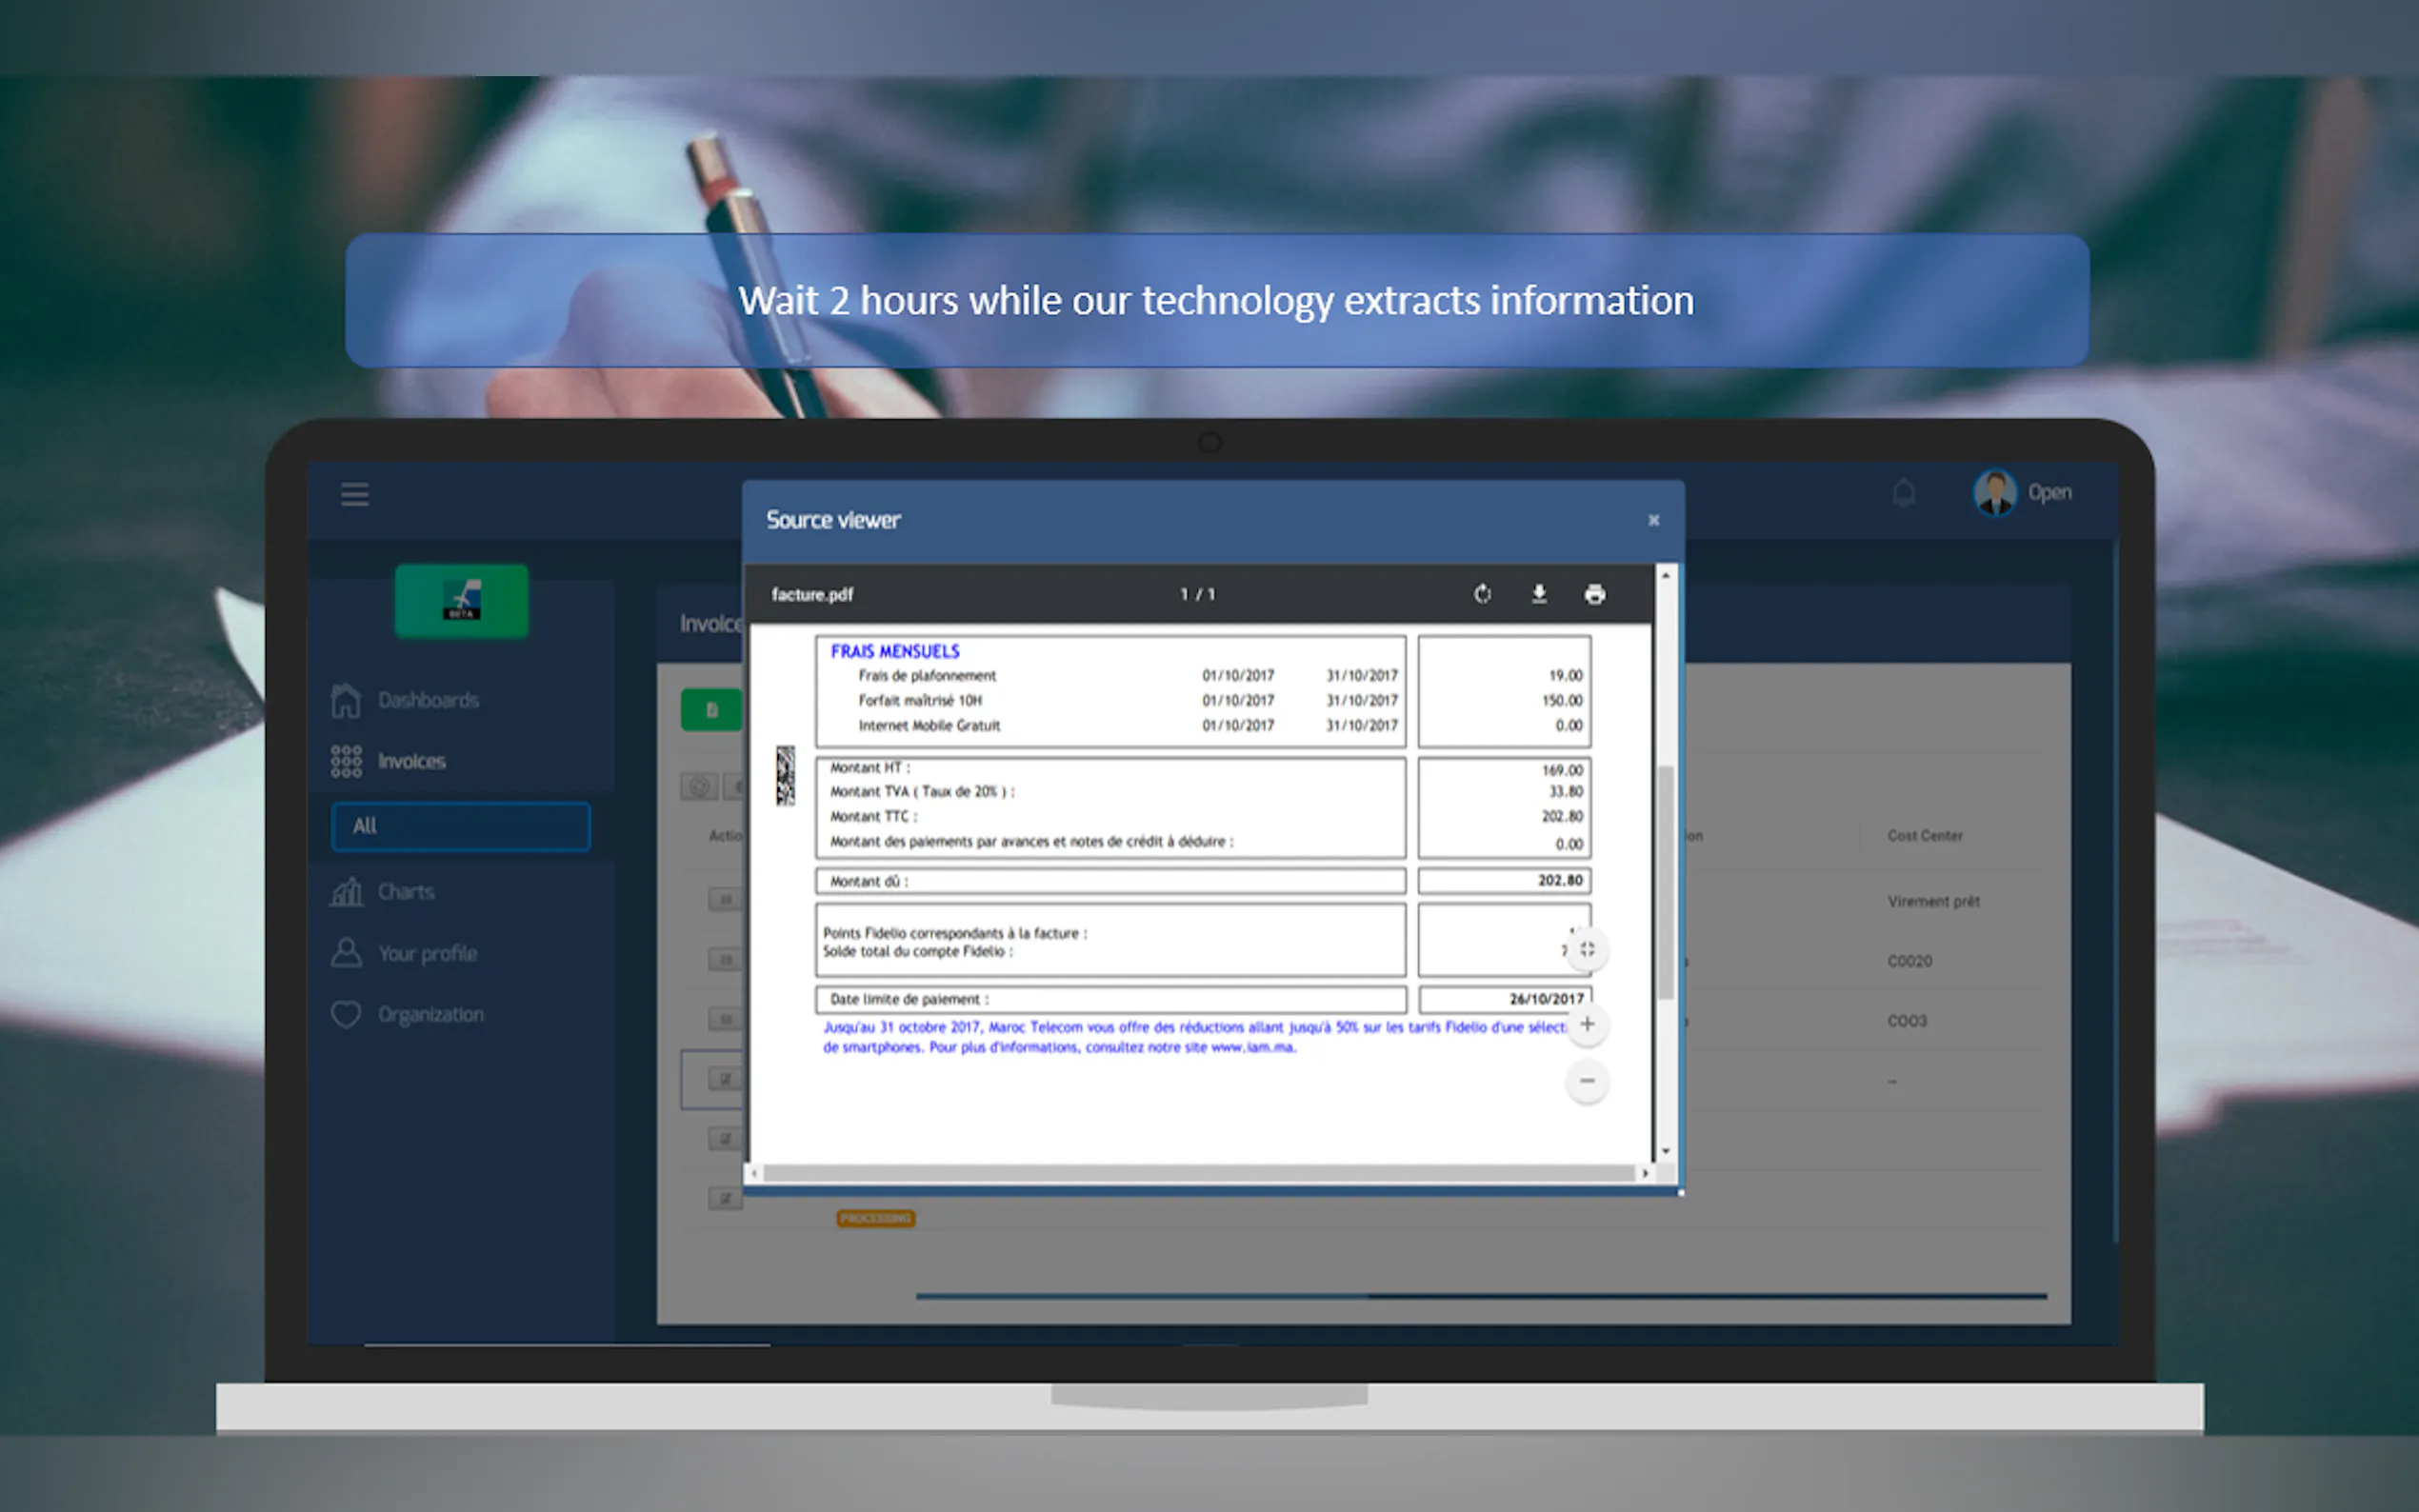The image size is (2419, 1512).
Task: Zoom out of the PDF with minus
Action: [x=1587, y=1081]
